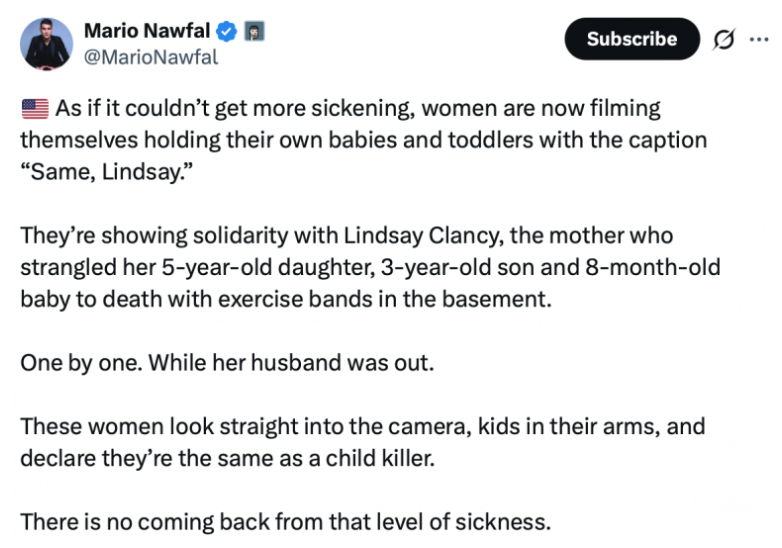Click the line starting "As if it couldn't"
Image resolution: width=782 pixels, height=548 pixels.
(358, 109)
